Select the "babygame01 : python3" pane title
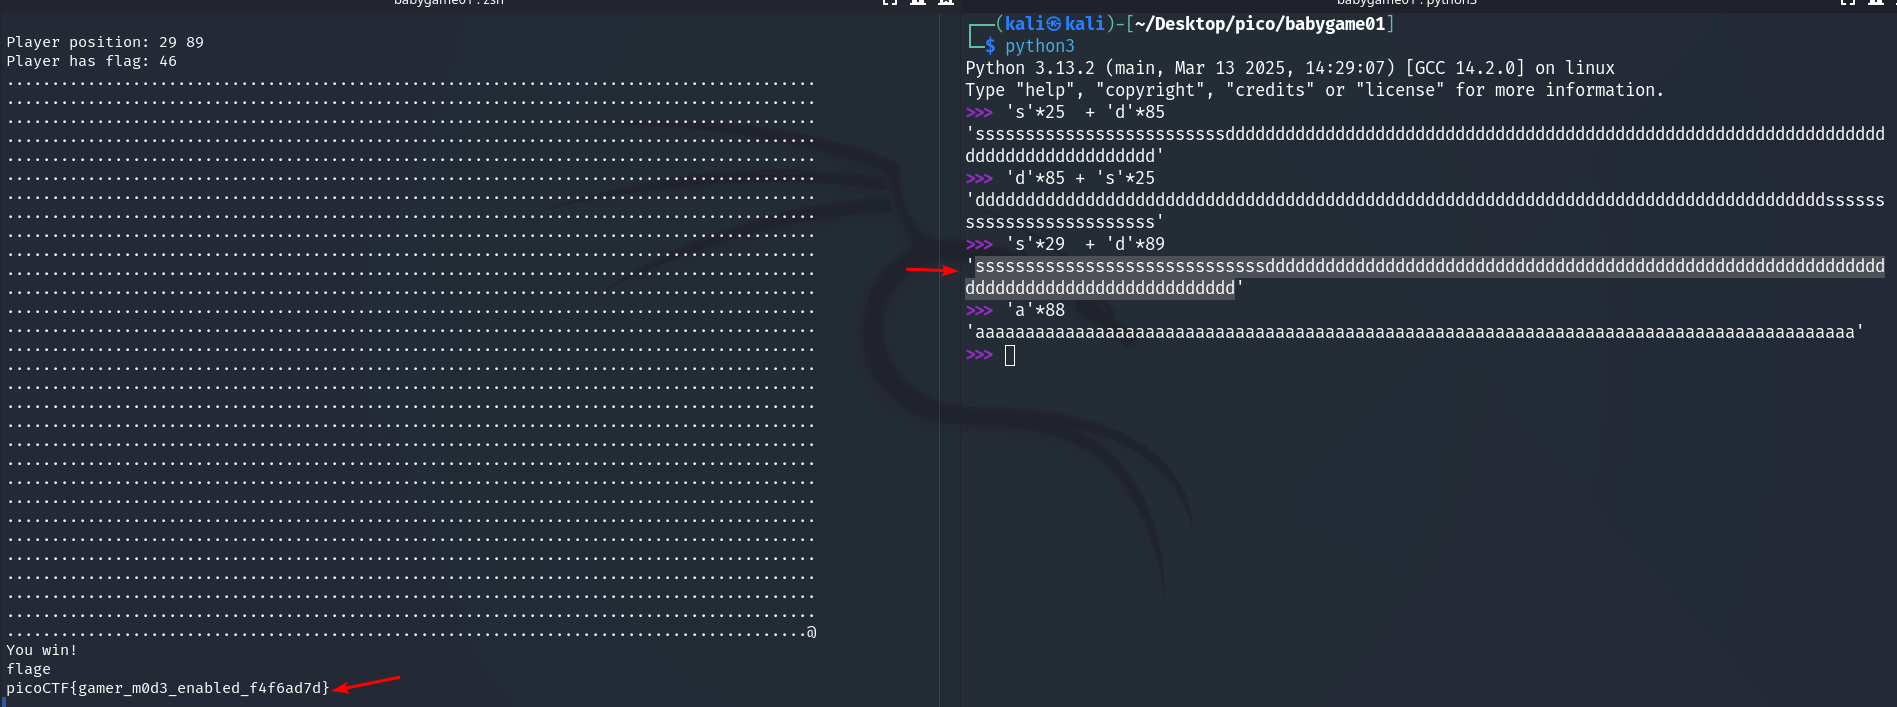This screenshot has height=707, width=1897. click(1406, 3)
